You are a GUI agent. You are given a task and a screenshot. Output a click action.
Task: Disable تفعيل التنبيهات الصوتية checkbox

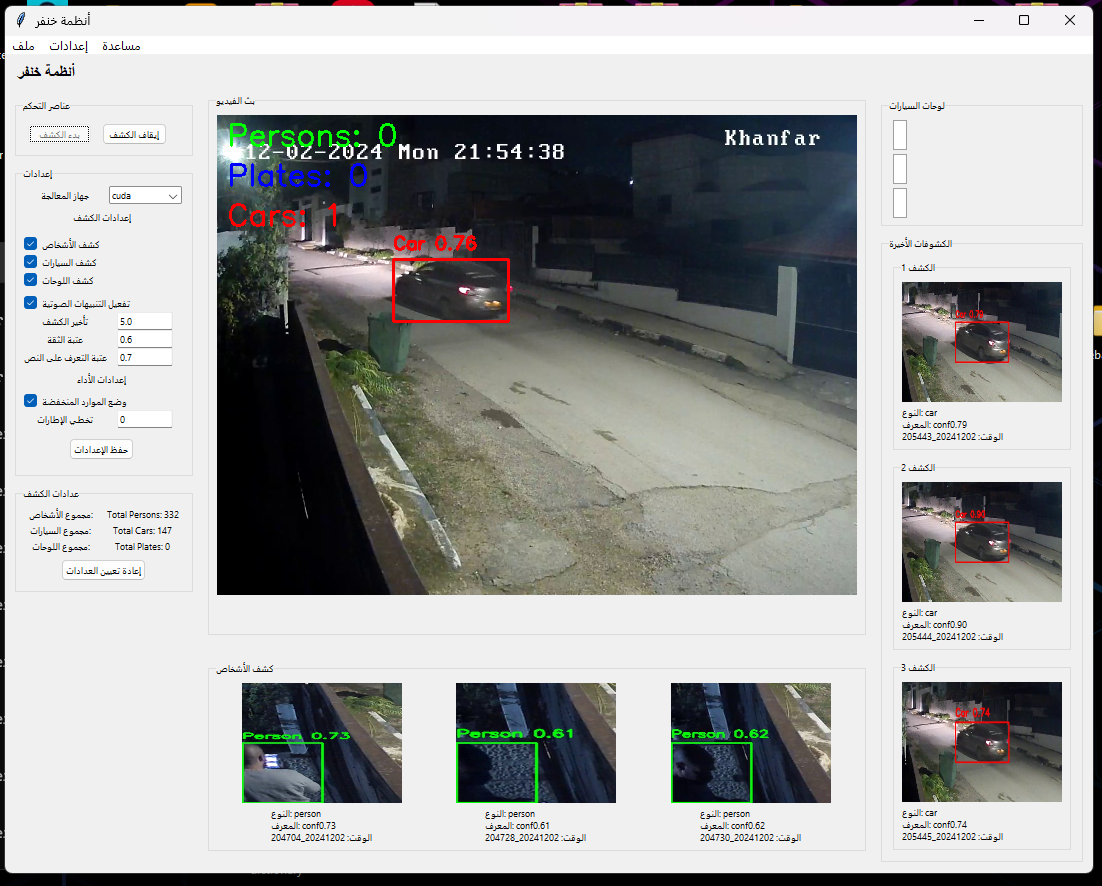30,303
